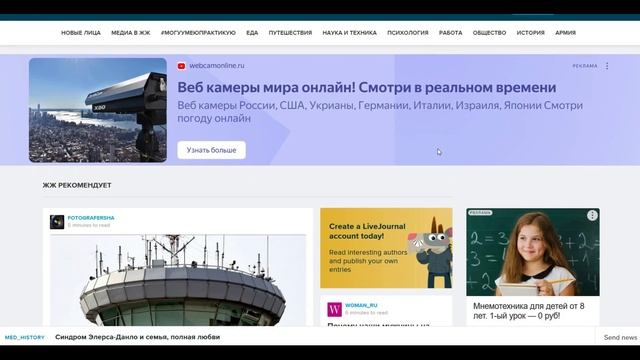Open the Синдром Элерса-Данло news headline
Viewport: 640px width, 360px height.
point(138,337)
